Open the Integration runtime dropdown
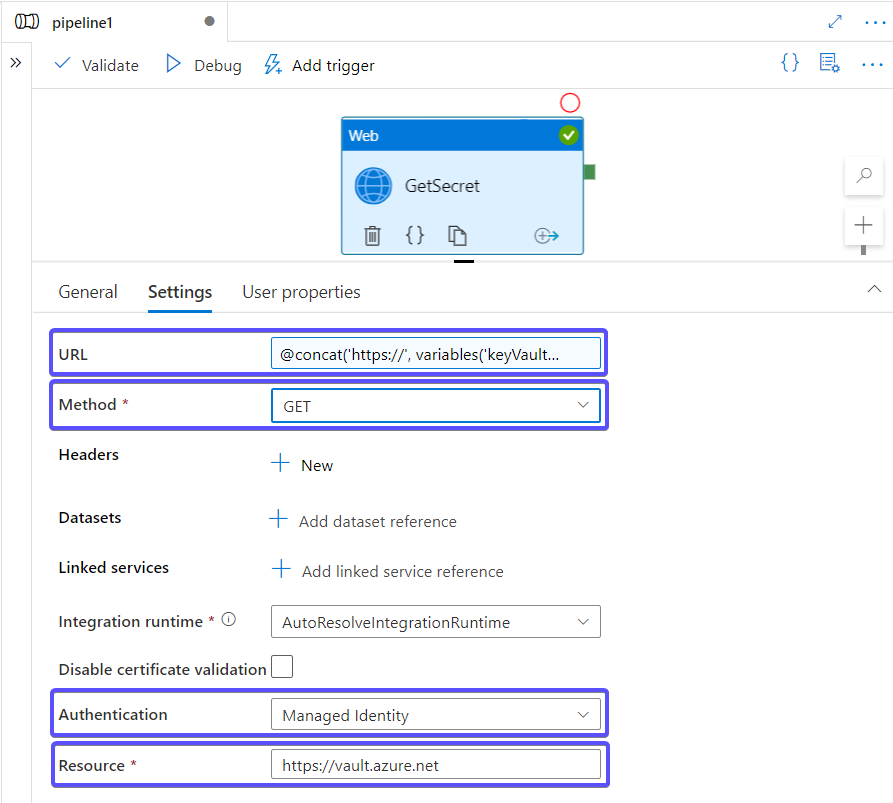The height and width of the screenshot is (803, 893). (435, 622)
